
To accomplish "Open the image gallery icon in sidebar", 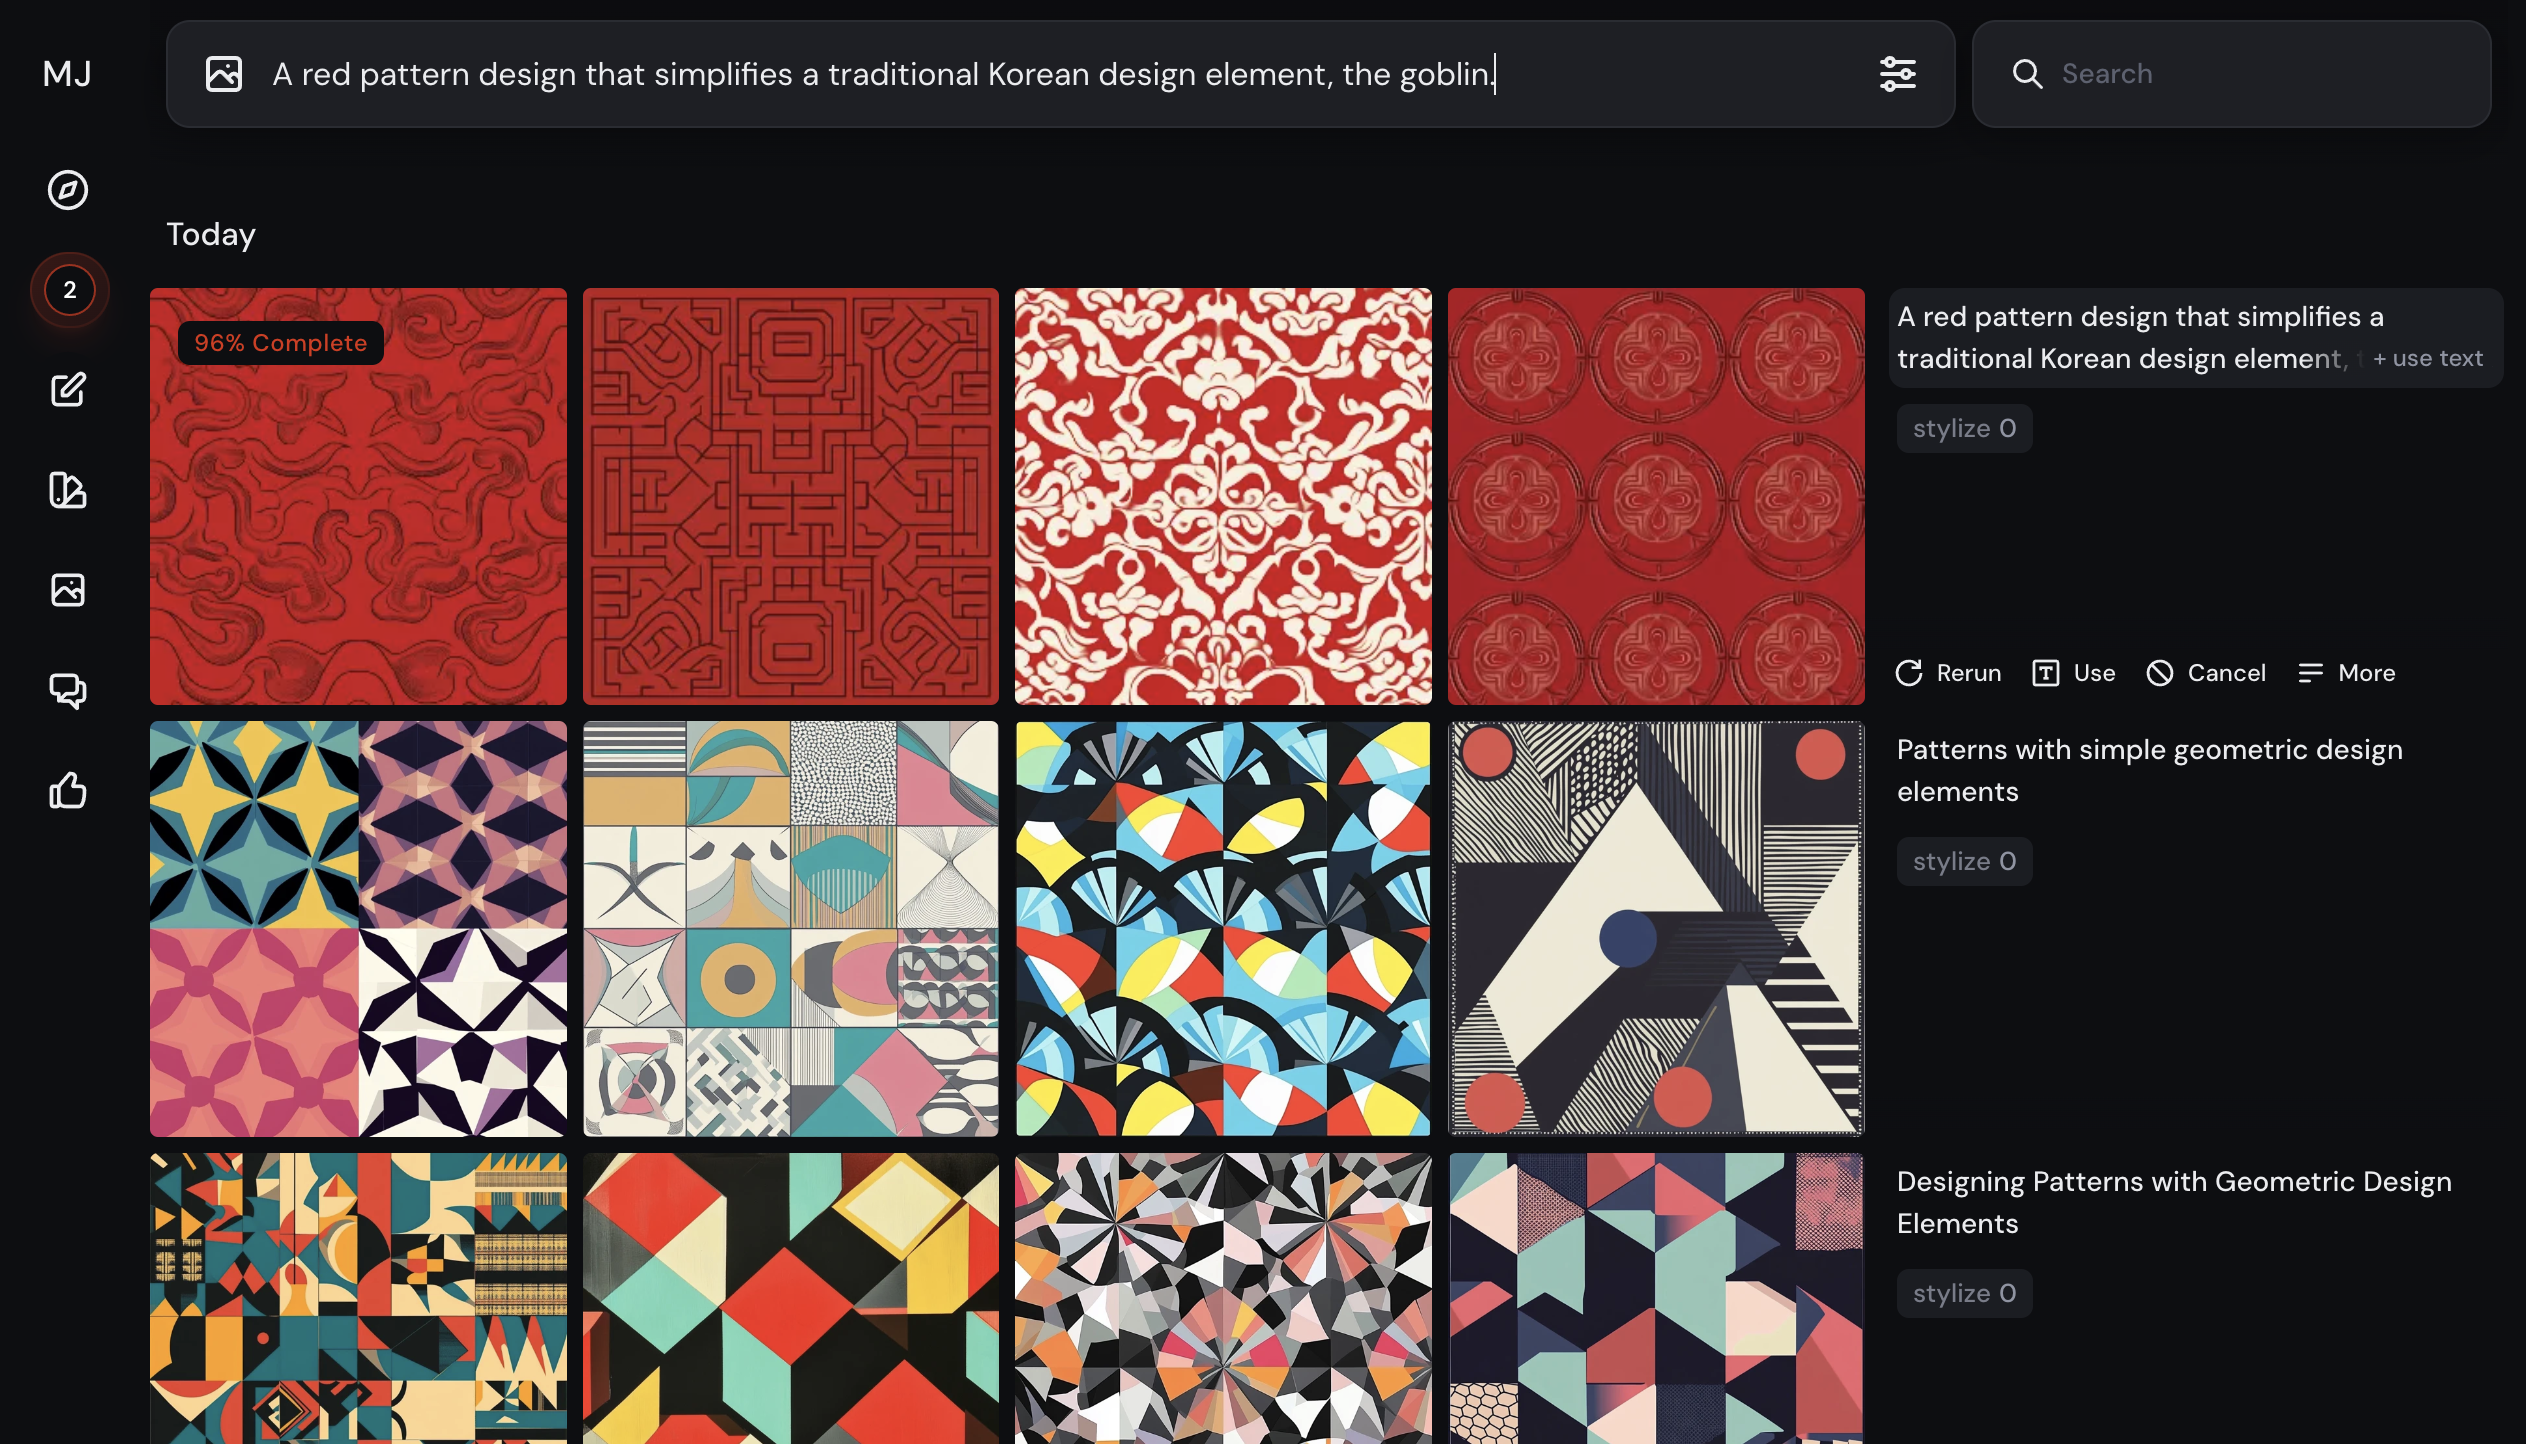I will coord(68,590).
